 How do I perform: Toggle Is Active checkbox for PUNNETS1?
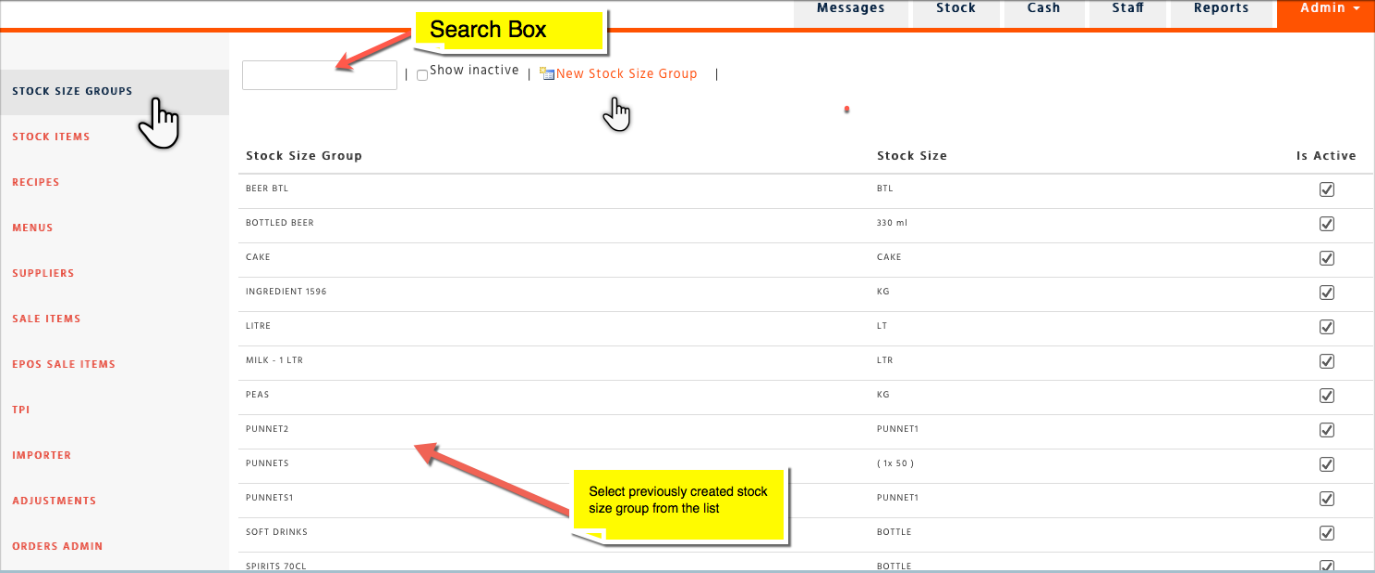tap(1327, 499)
